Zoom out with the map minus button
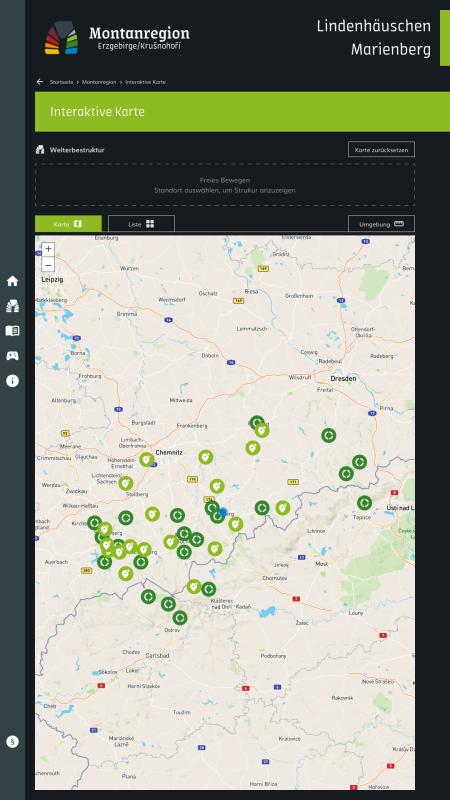 (48, 265)
